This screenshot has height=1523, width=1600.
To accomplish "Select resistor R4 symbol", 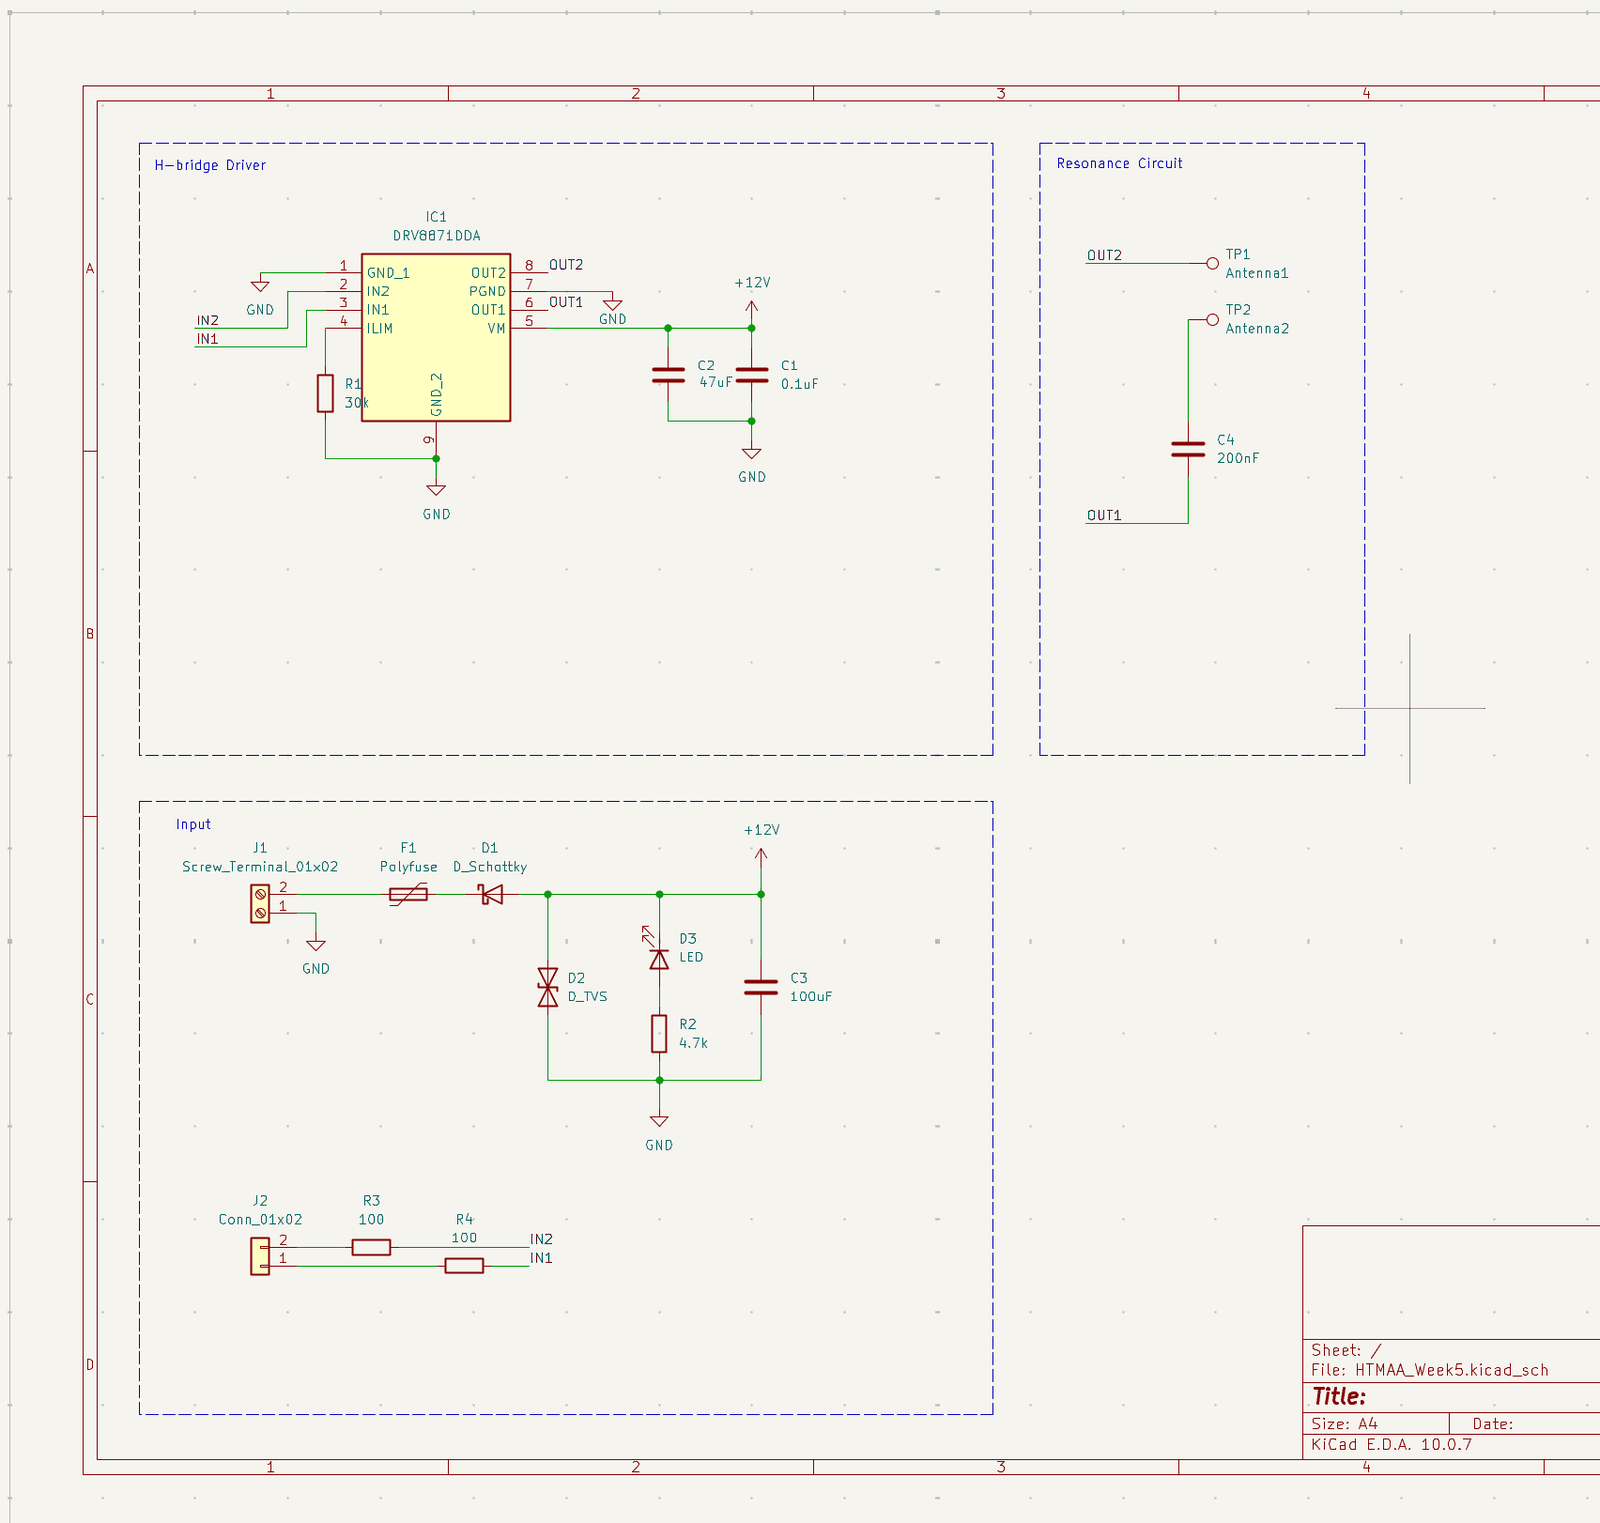I will coord(464,1266).
